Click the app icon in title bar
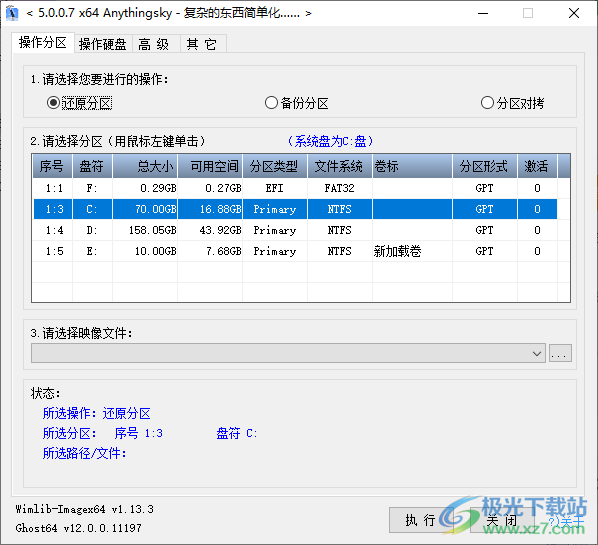 [12, 13]
